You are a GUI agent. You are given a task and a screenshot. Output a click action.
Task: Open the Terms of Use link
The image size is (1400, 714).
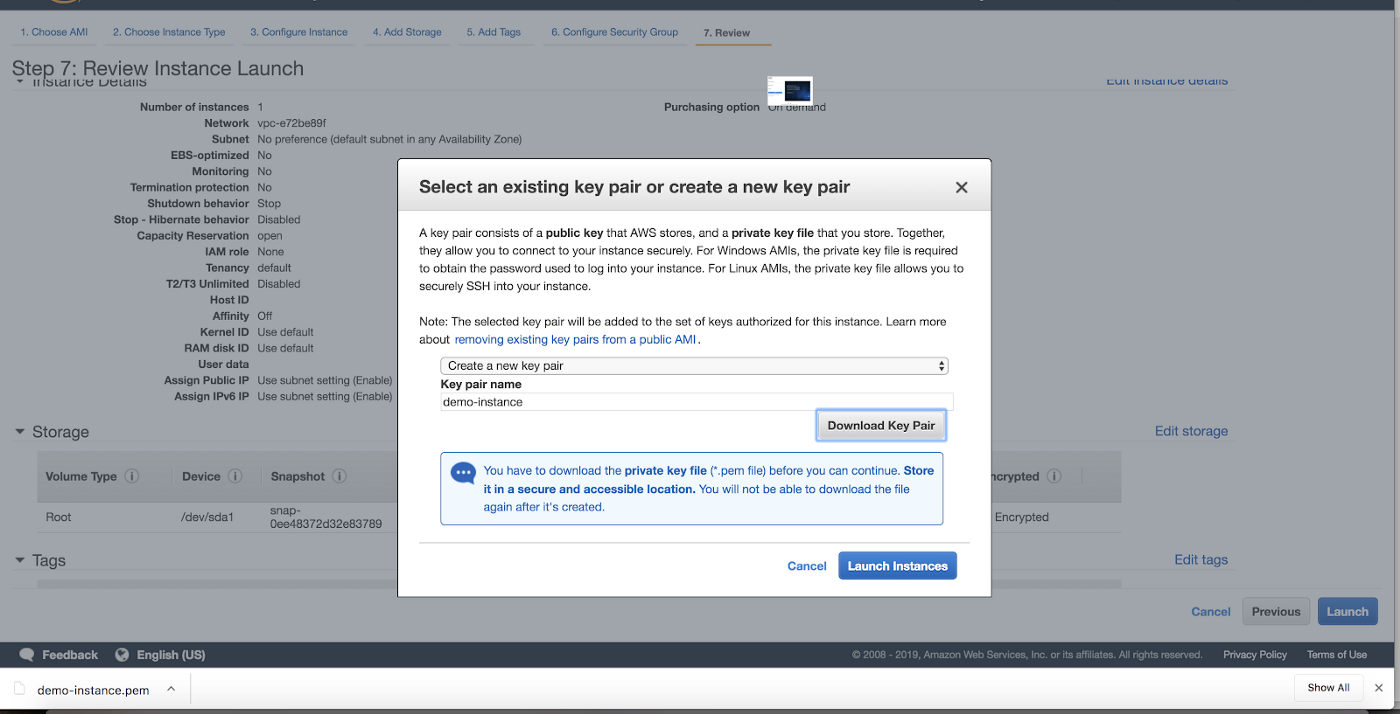pos(1337,655)
